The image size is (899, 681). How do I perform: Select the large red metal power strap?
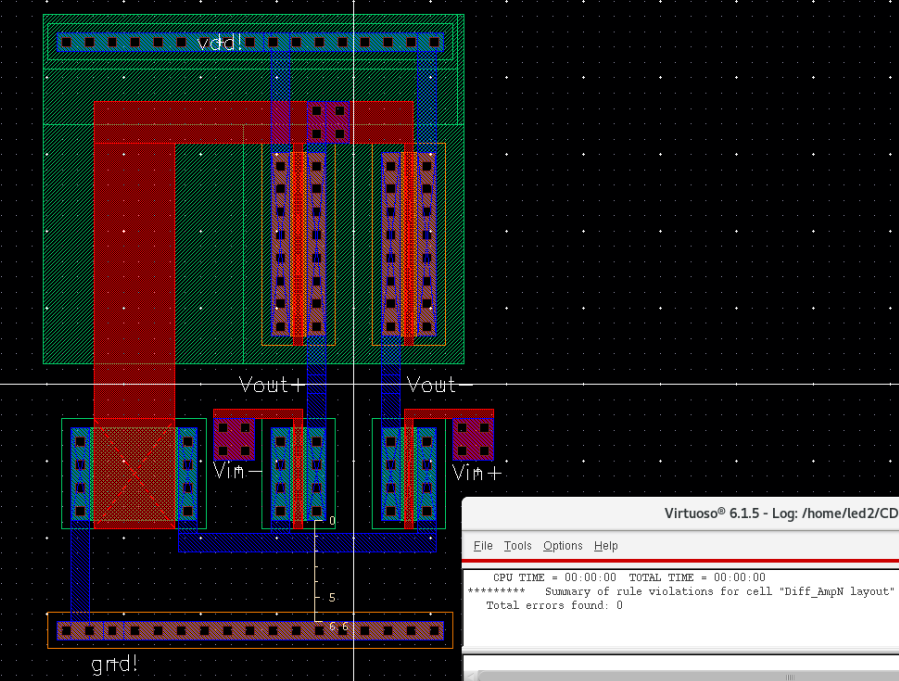click(x=135, y=250)
